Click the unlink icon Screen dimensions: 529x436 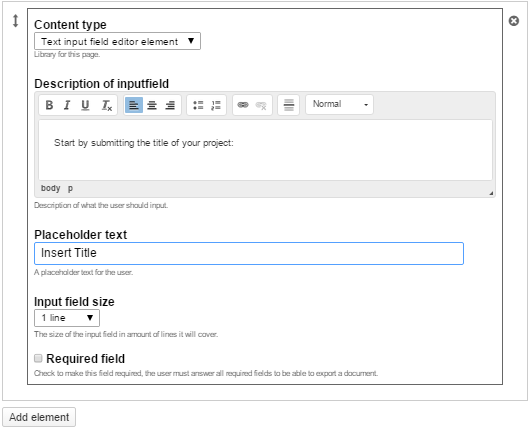coord(261,105)
